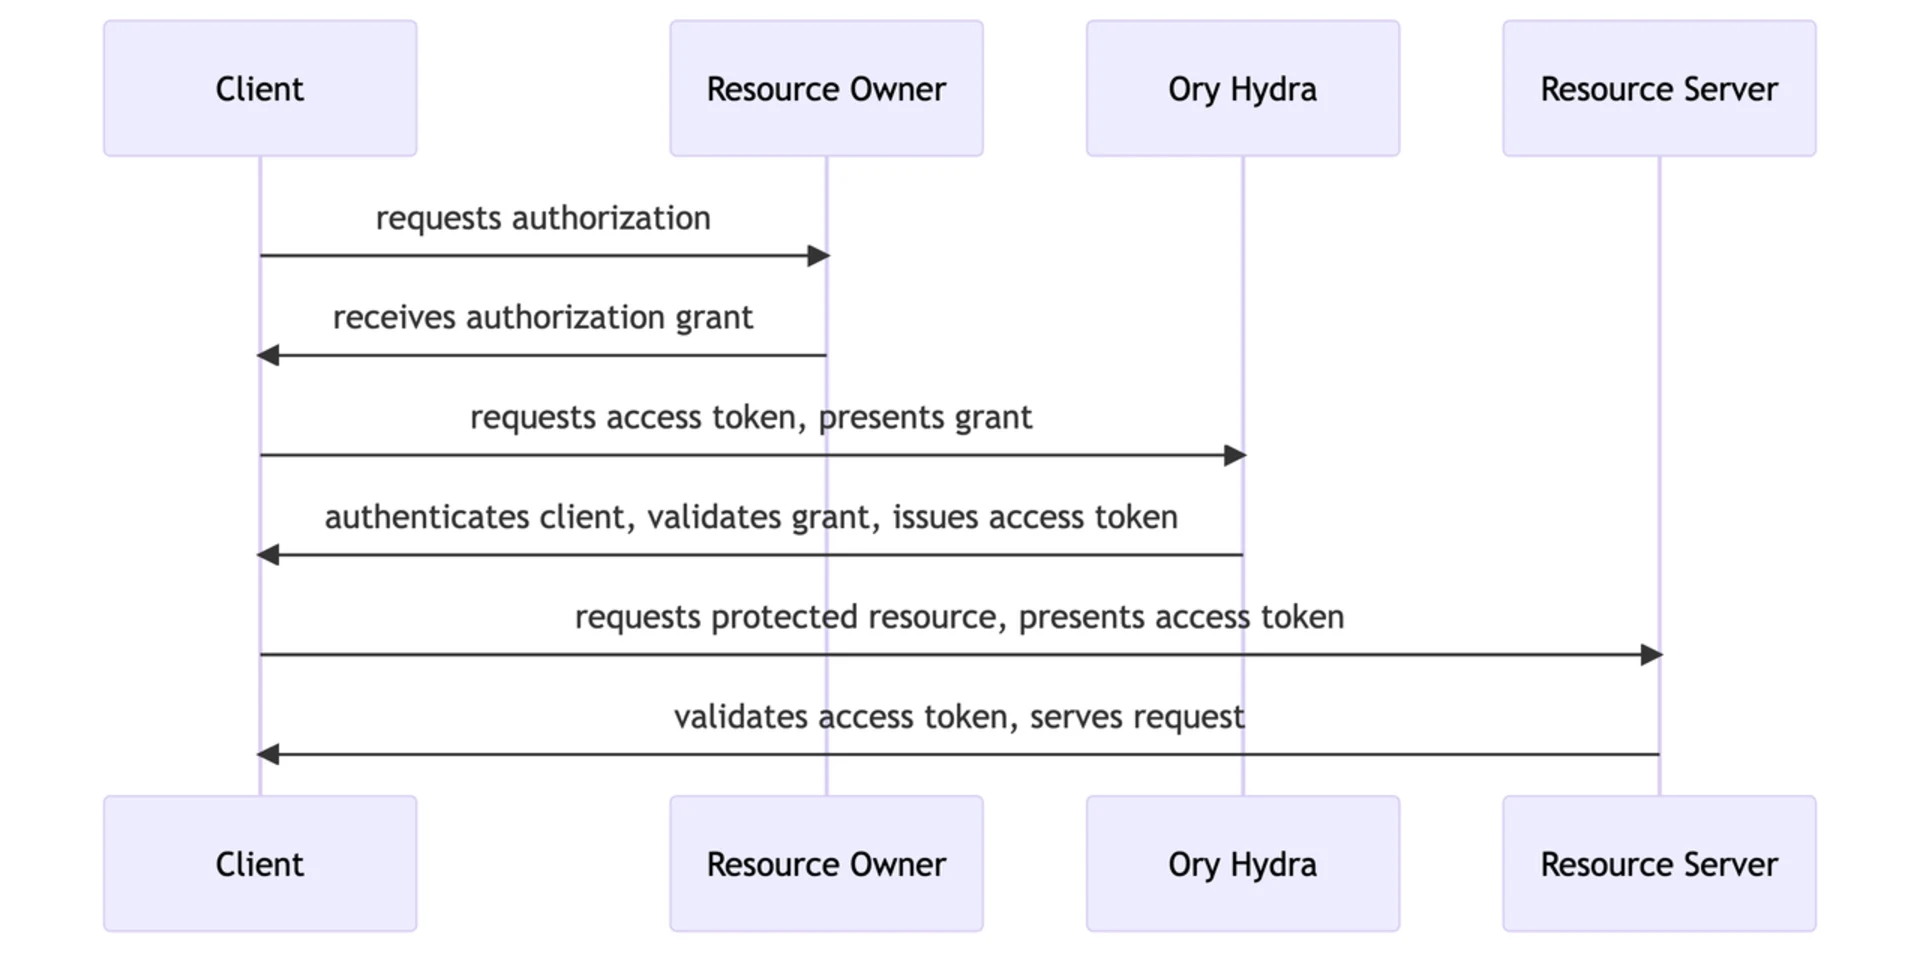Click the arrow from Client to Resource Owner
1920x954 pixels.
click(x=543, y=255)
